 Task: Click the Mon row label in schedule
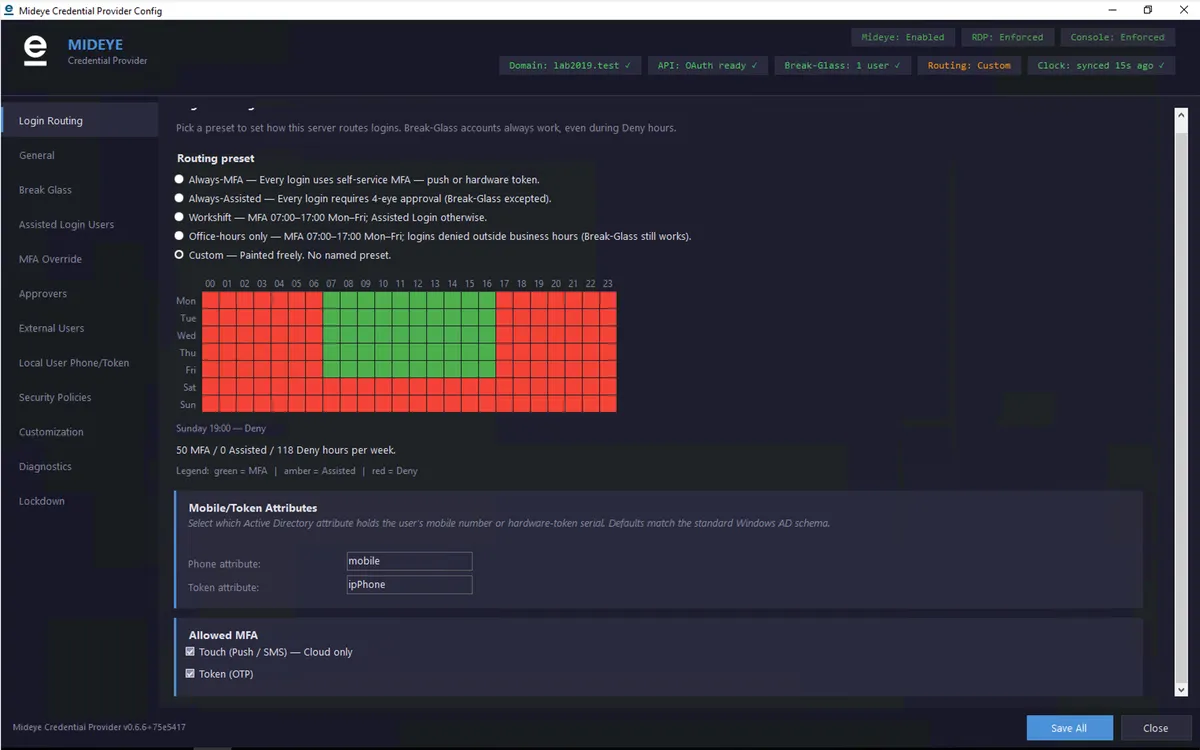point(186,301)
